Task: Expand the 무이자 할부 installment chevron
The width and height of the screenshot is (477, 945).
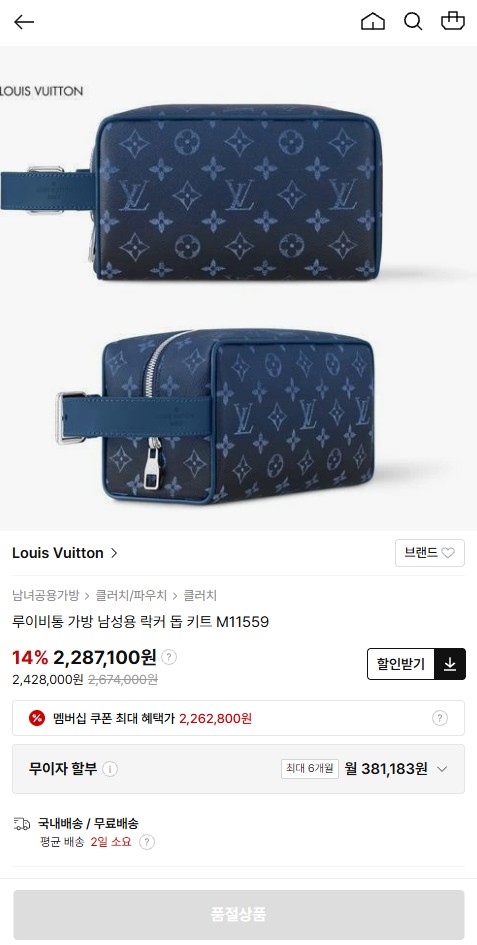Action: (442, 769)
